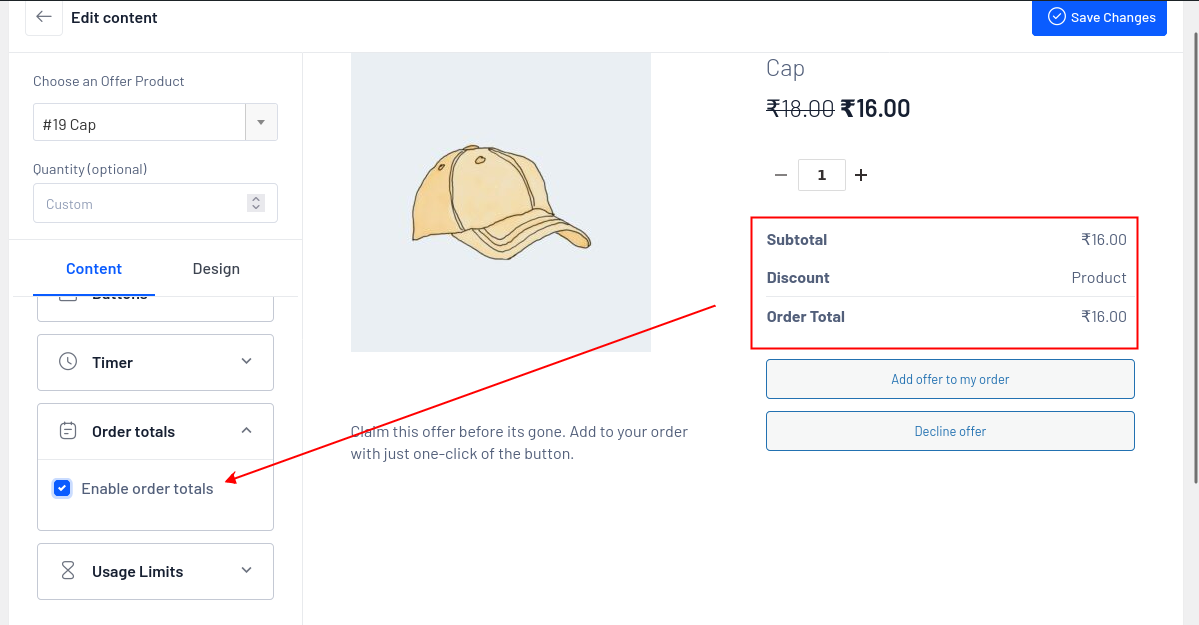Click the Timer clock icon
The height and width of the screenshot is (625, 1199).
tap(68, 362)
